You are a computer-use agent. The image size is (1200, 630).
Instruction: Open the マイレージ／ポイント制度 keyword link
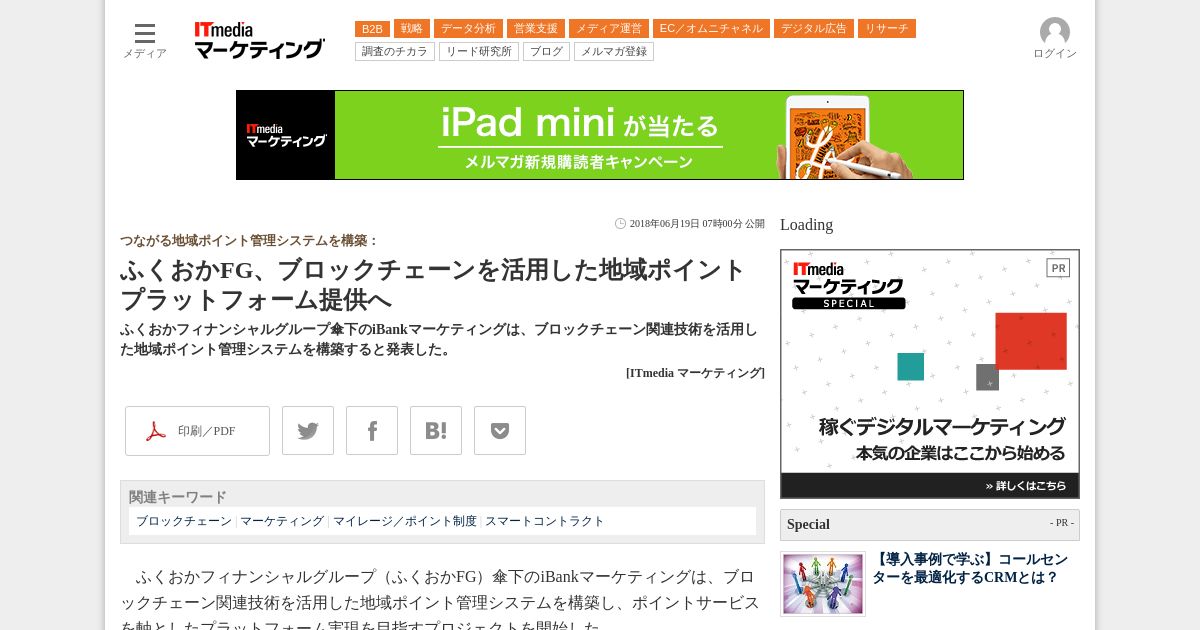click(405, 521)
